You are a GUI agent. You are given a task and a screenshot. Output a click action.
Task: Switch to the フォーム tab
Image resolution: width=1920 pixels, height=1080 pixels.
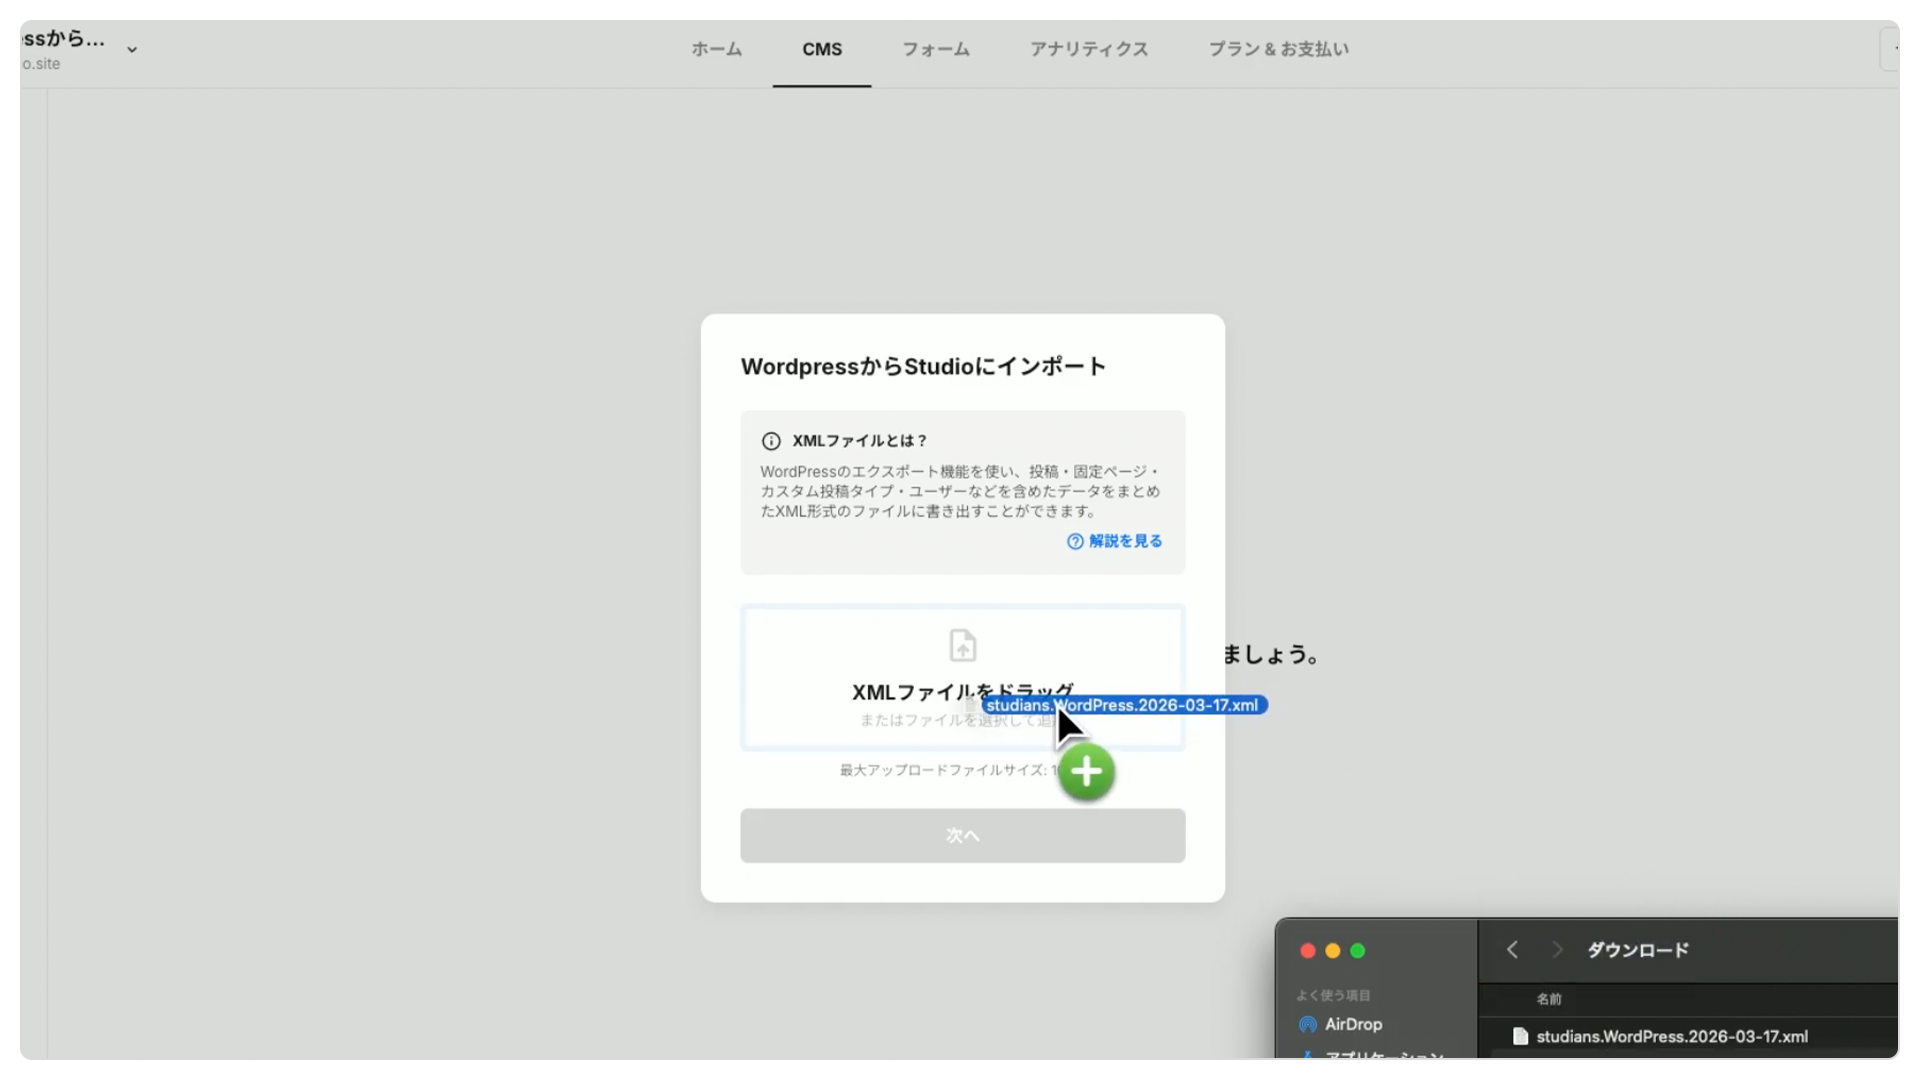coord(936,49)
